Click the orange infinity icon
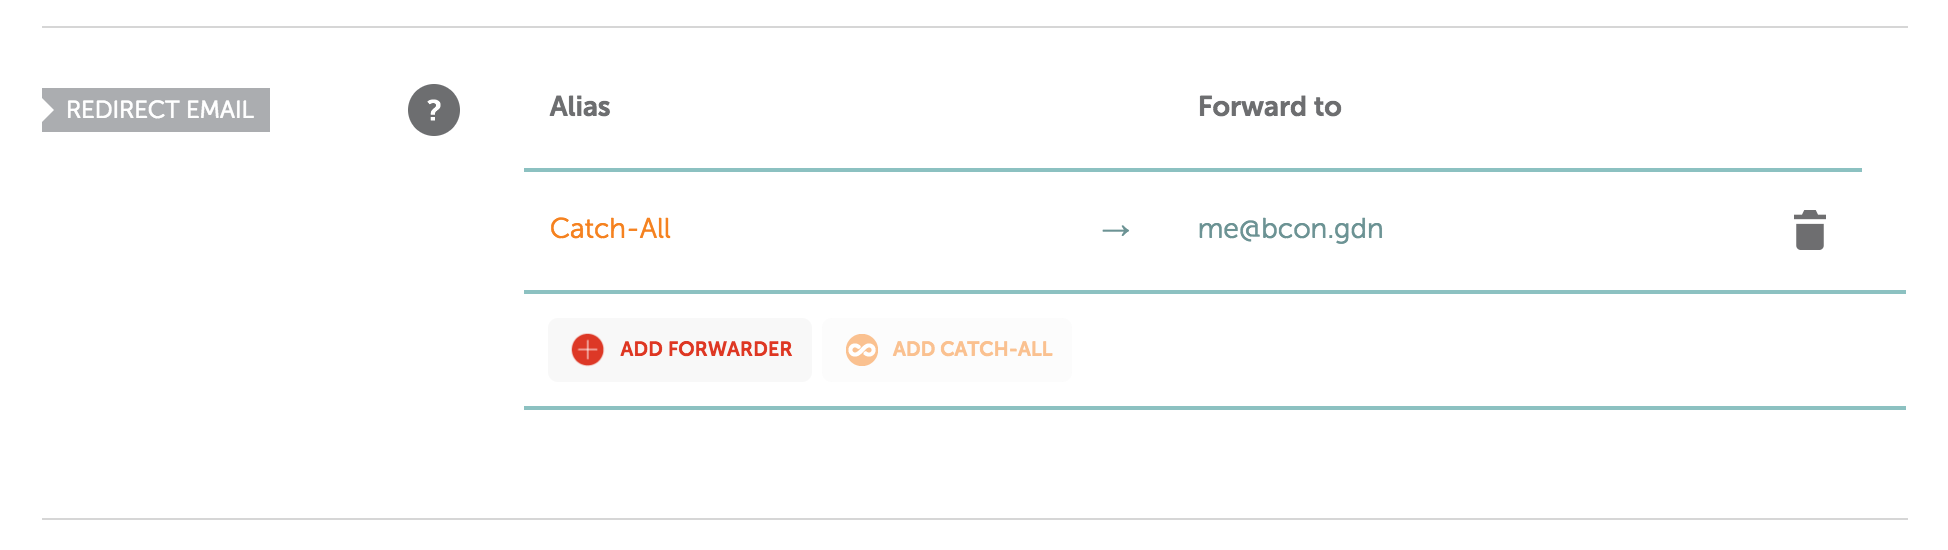1948x550 pixels. click(861, 349)
